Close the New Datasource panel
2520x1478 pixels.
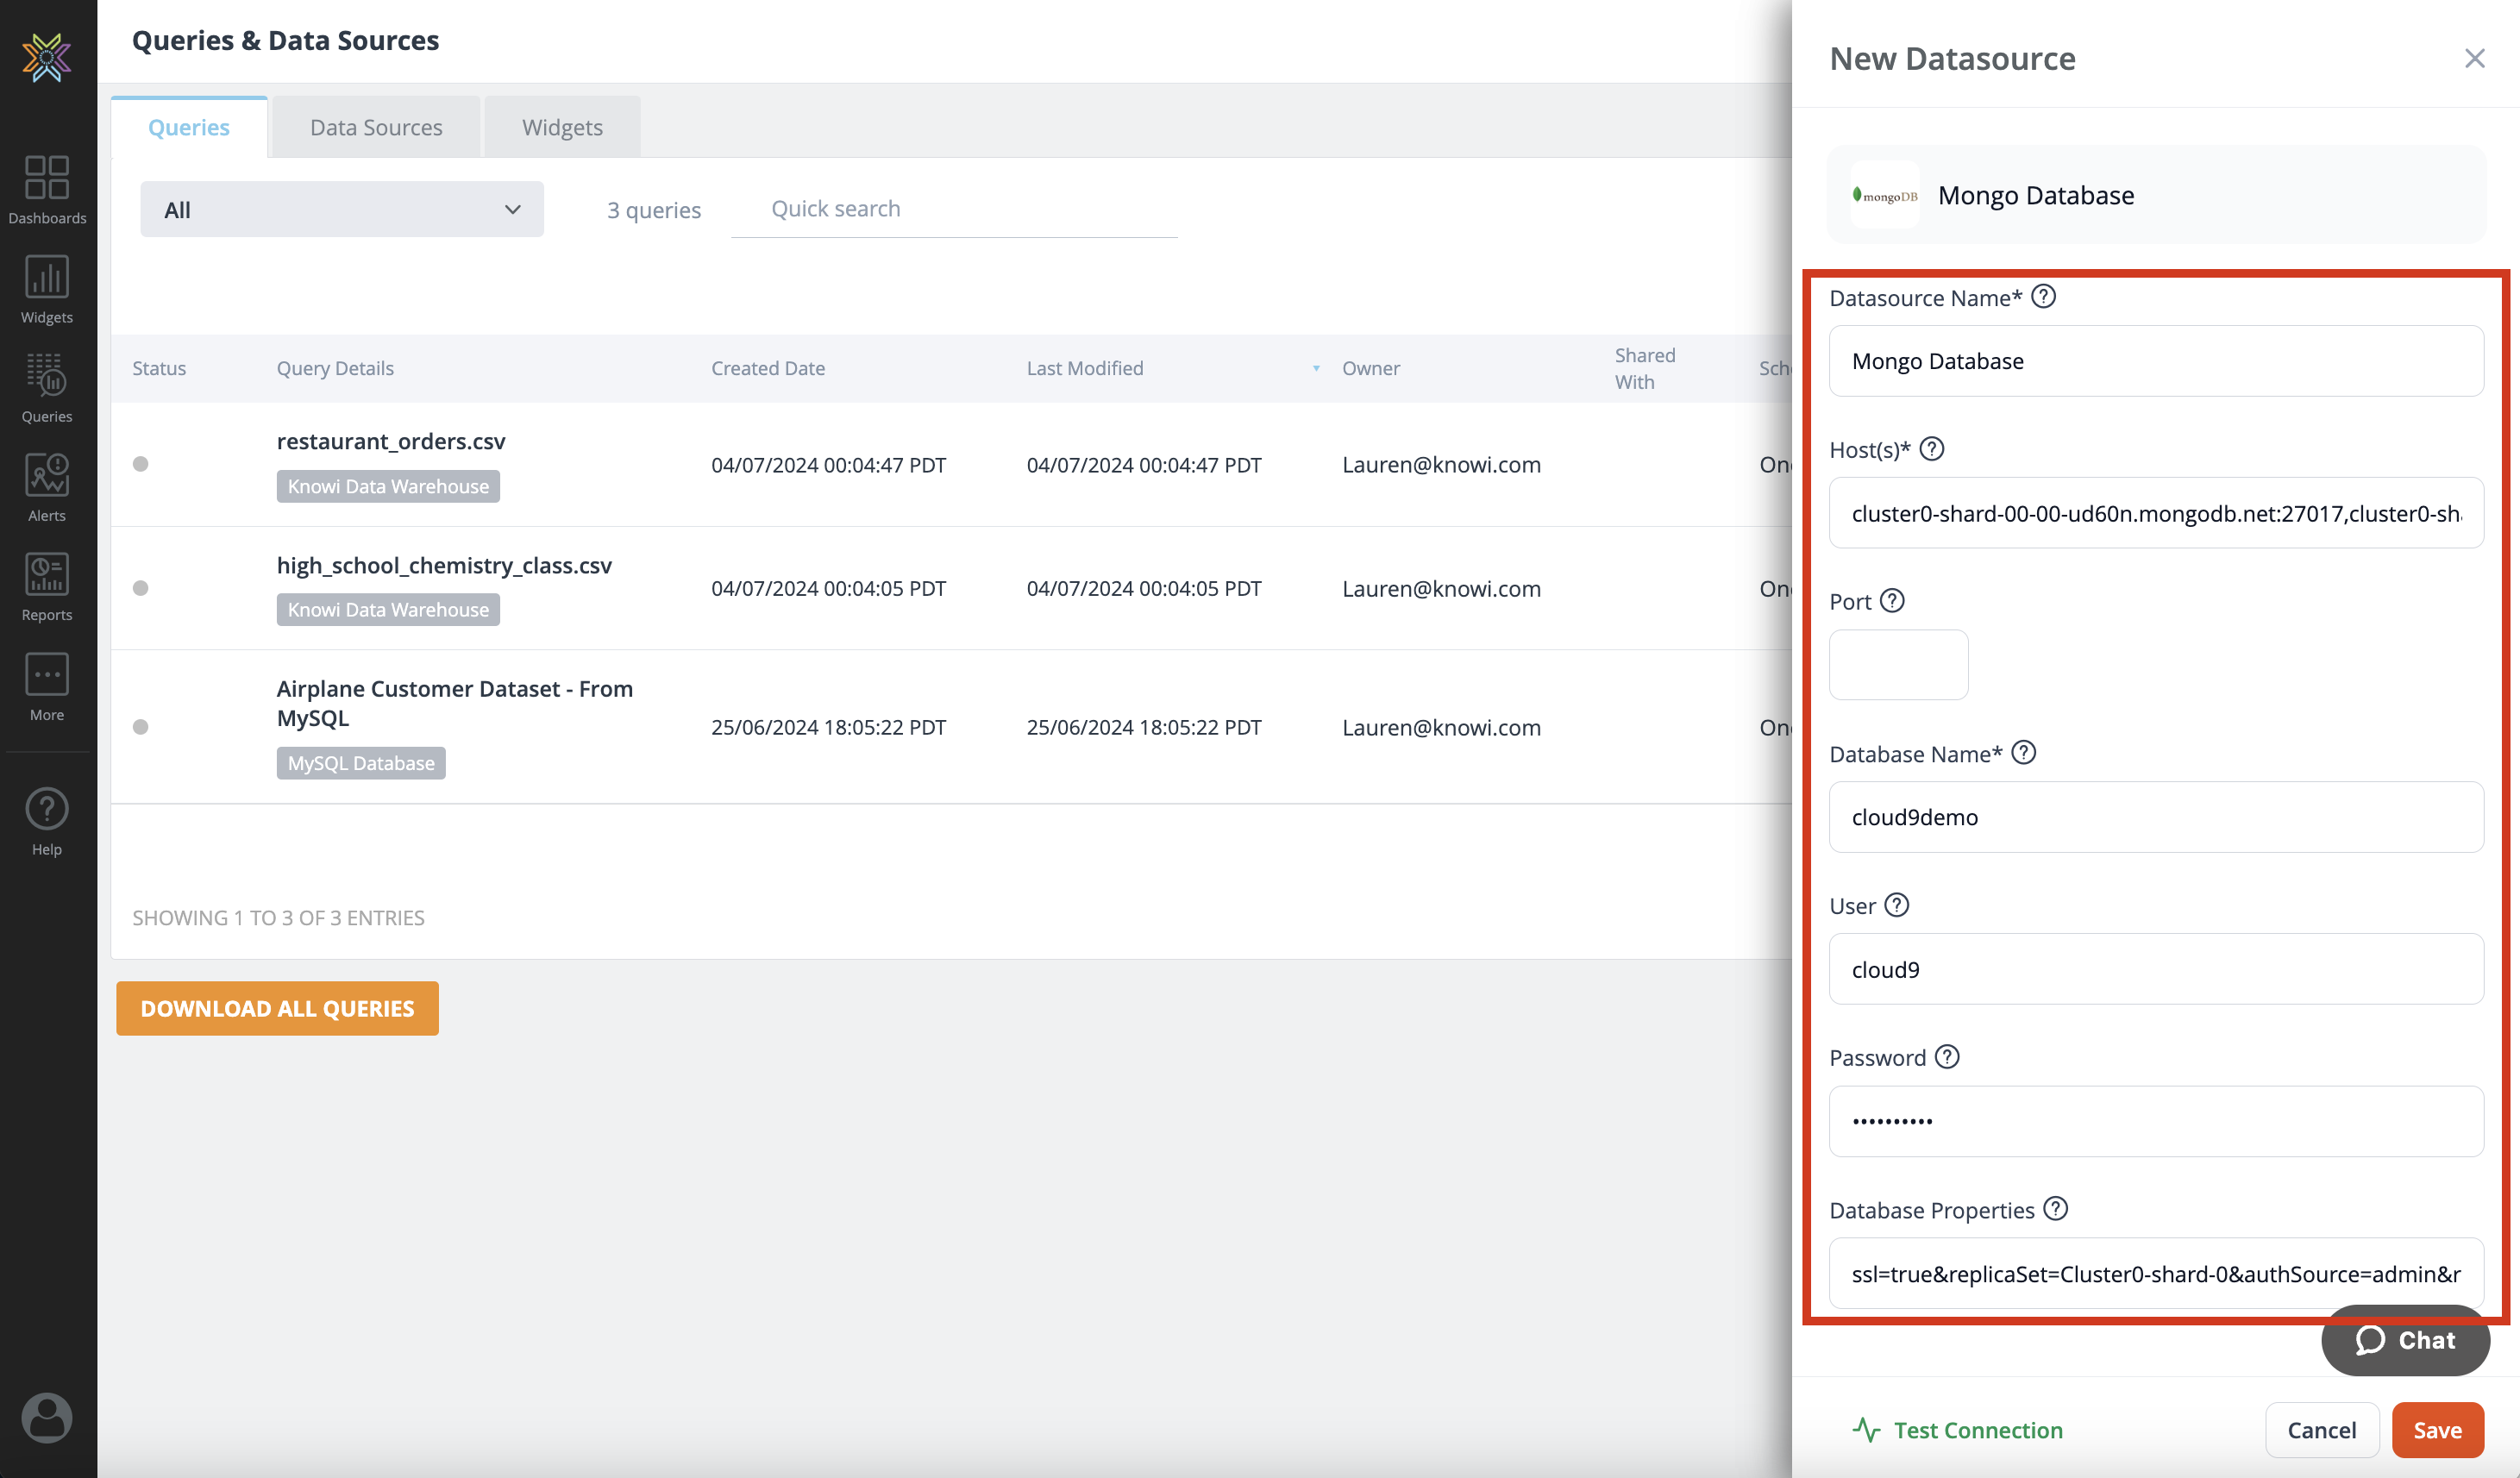2475,58
